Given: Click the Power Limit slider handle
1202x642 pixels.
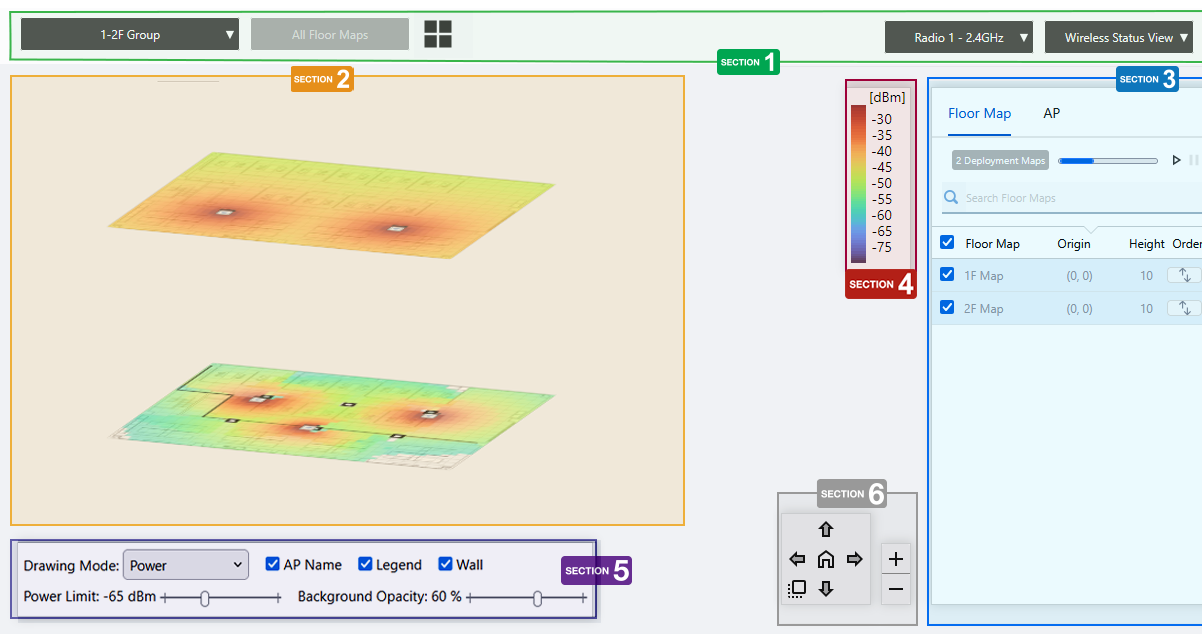Looking at the screenshot, I should click(205, 598).
